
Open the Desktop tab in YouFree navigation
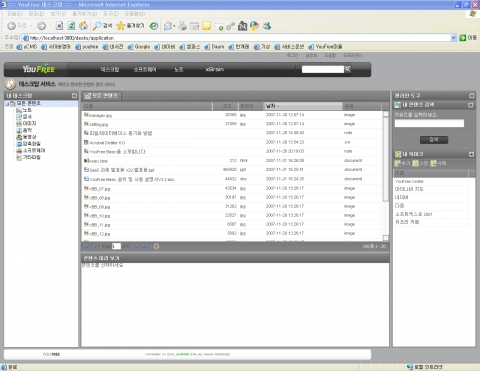(110, 69)
